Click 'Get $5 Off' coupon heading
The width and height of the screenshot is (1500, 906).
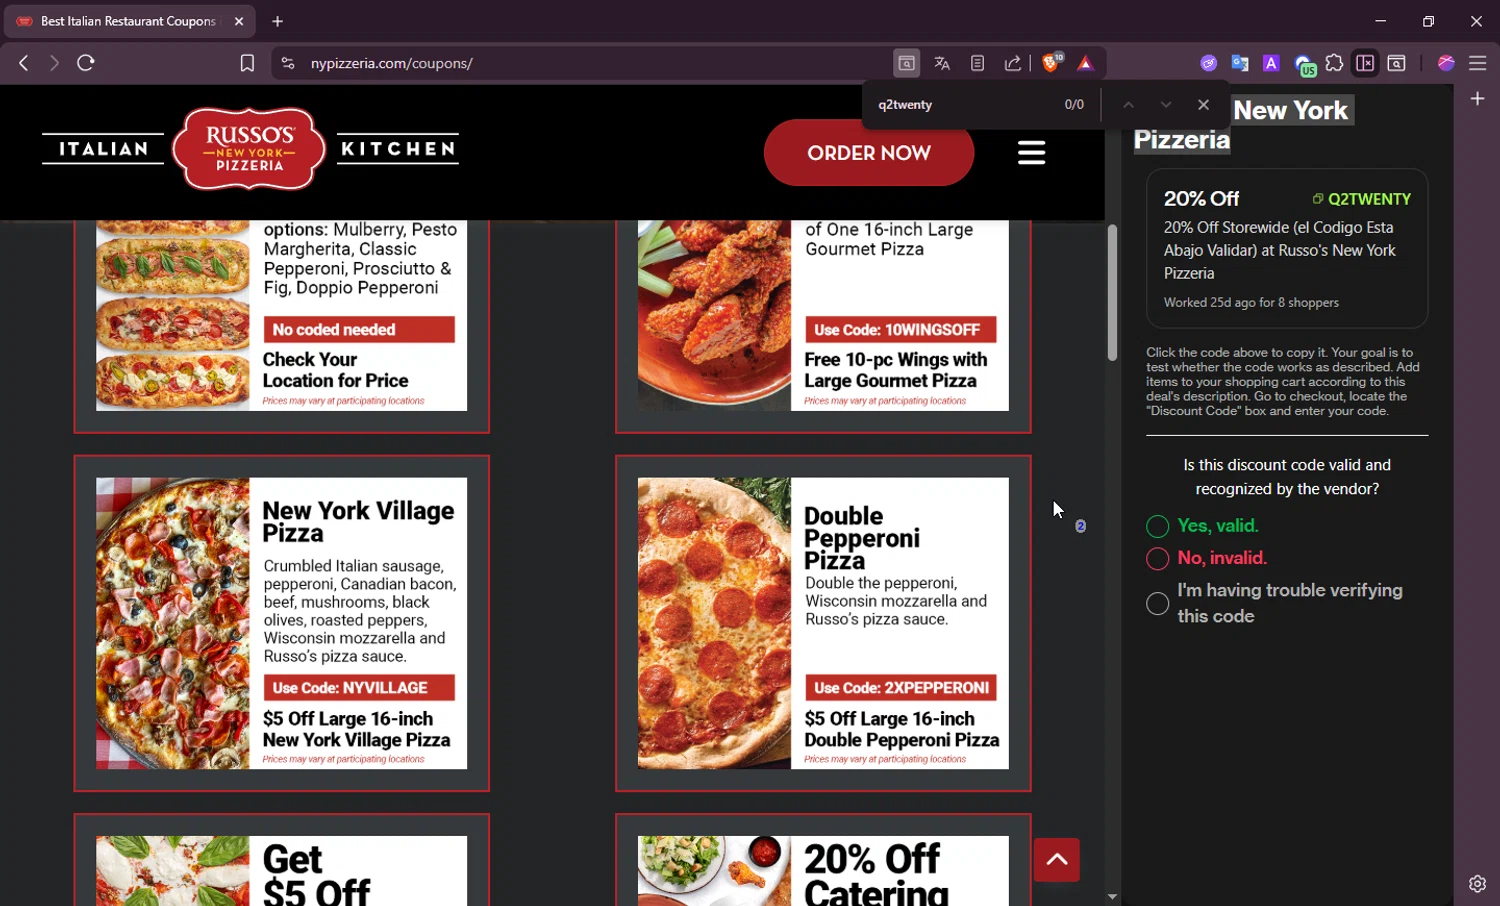click(x=317, y=875)
